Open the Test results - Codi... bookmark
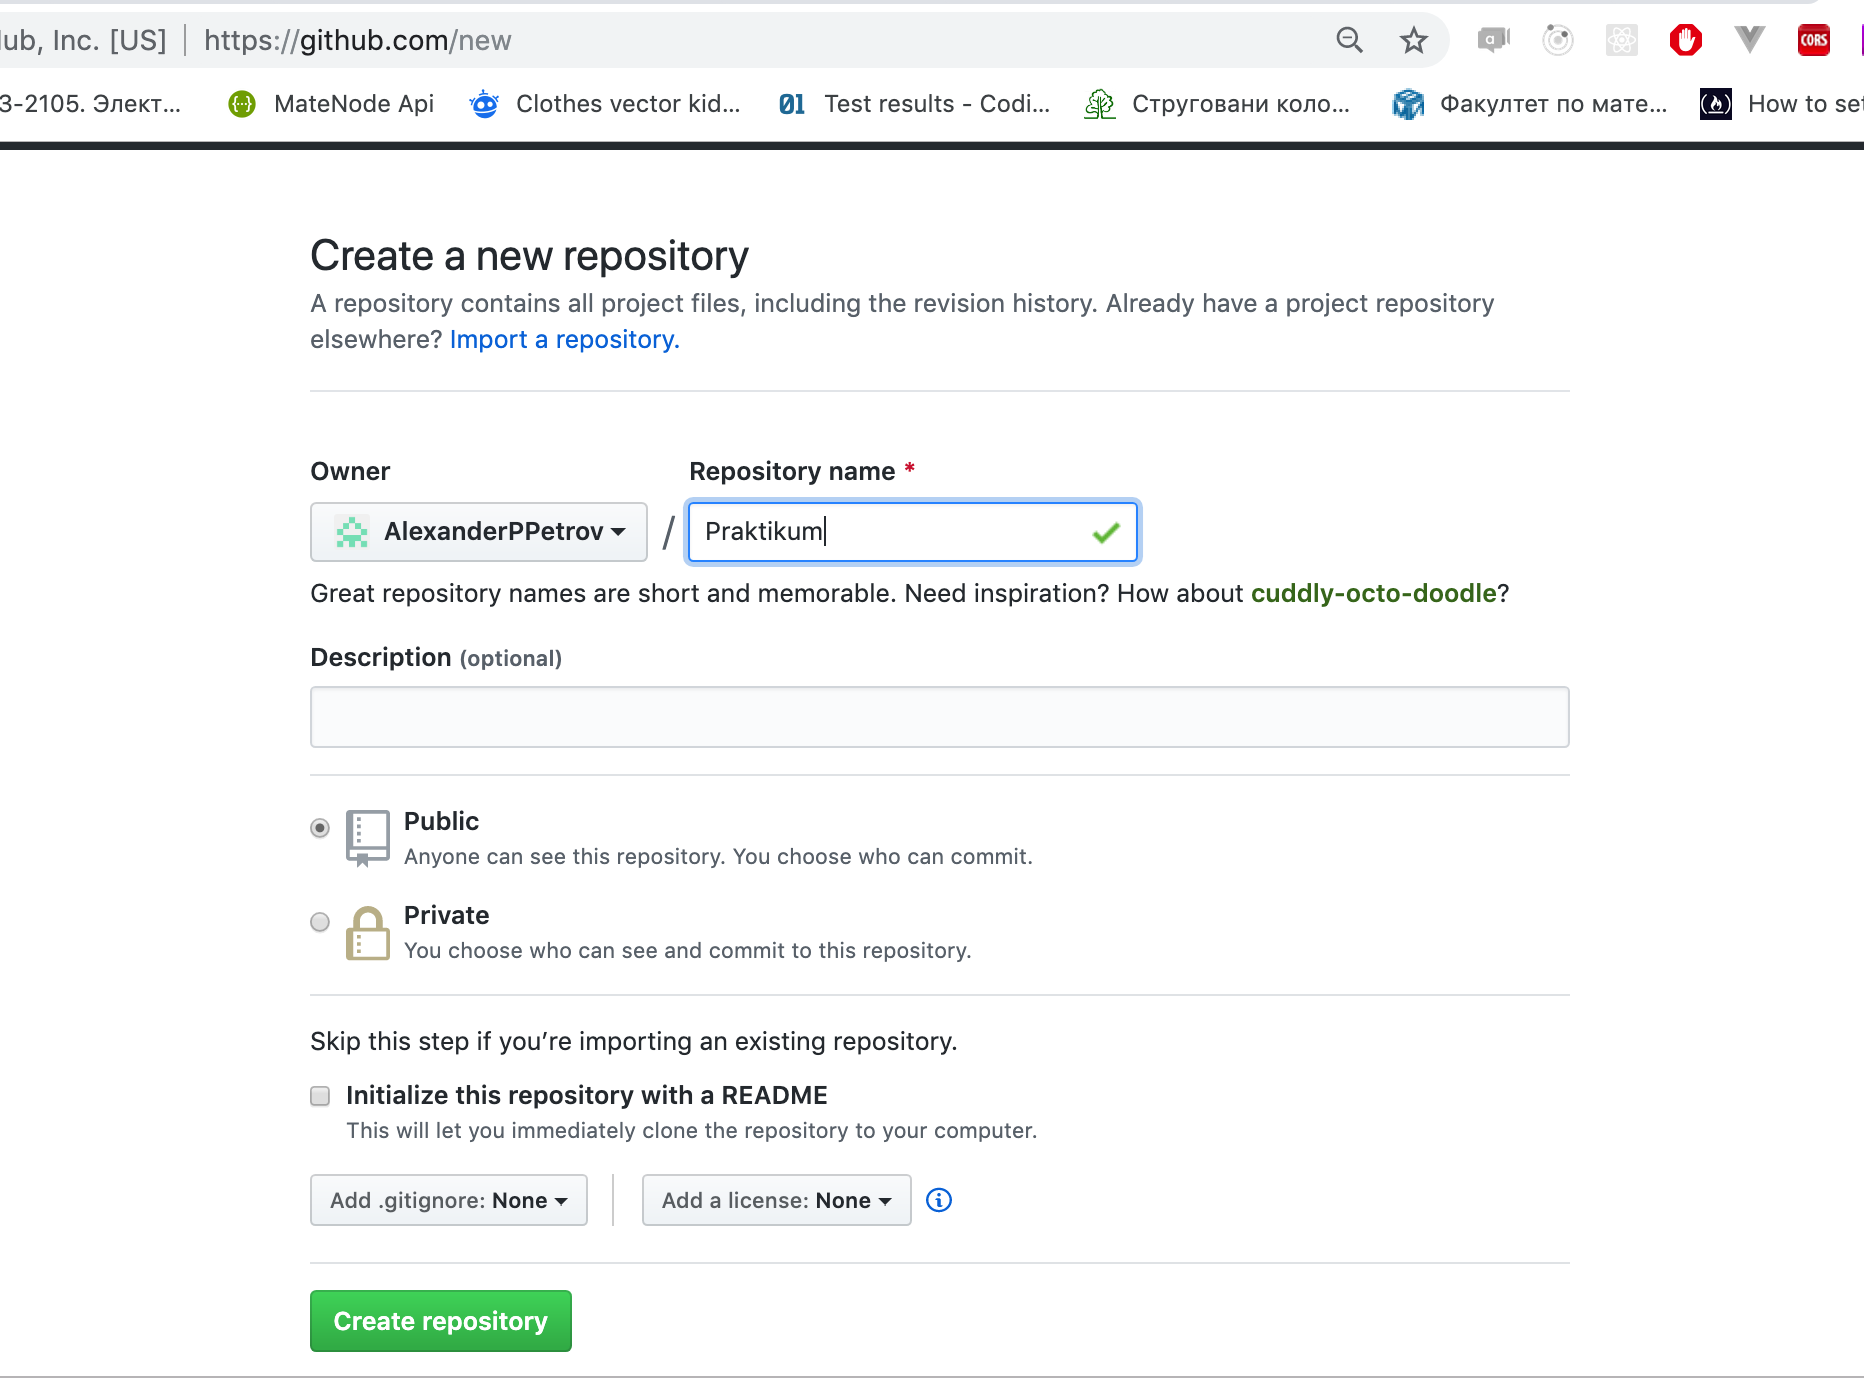This screenshot has height=1388, width=1864. tap(914, 104)
